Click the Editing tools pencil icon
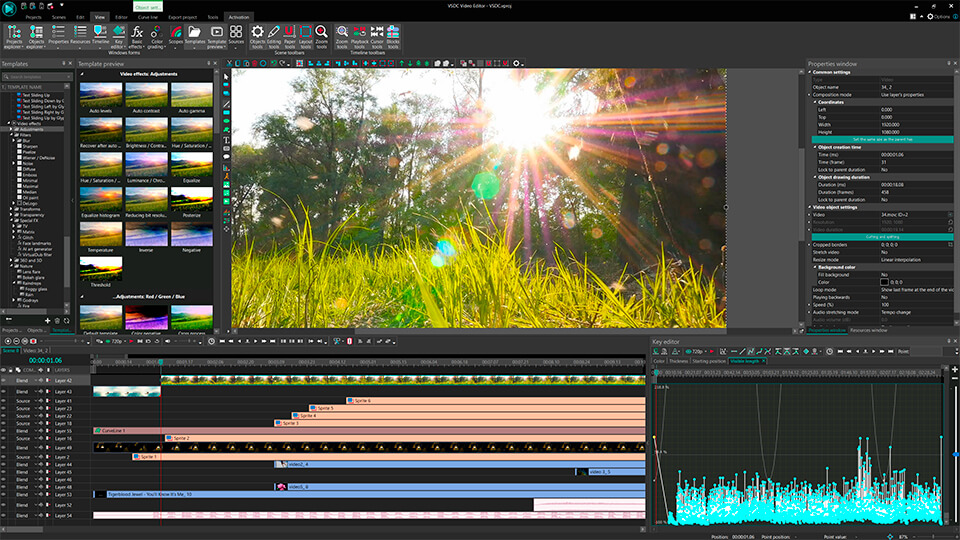 274,37
